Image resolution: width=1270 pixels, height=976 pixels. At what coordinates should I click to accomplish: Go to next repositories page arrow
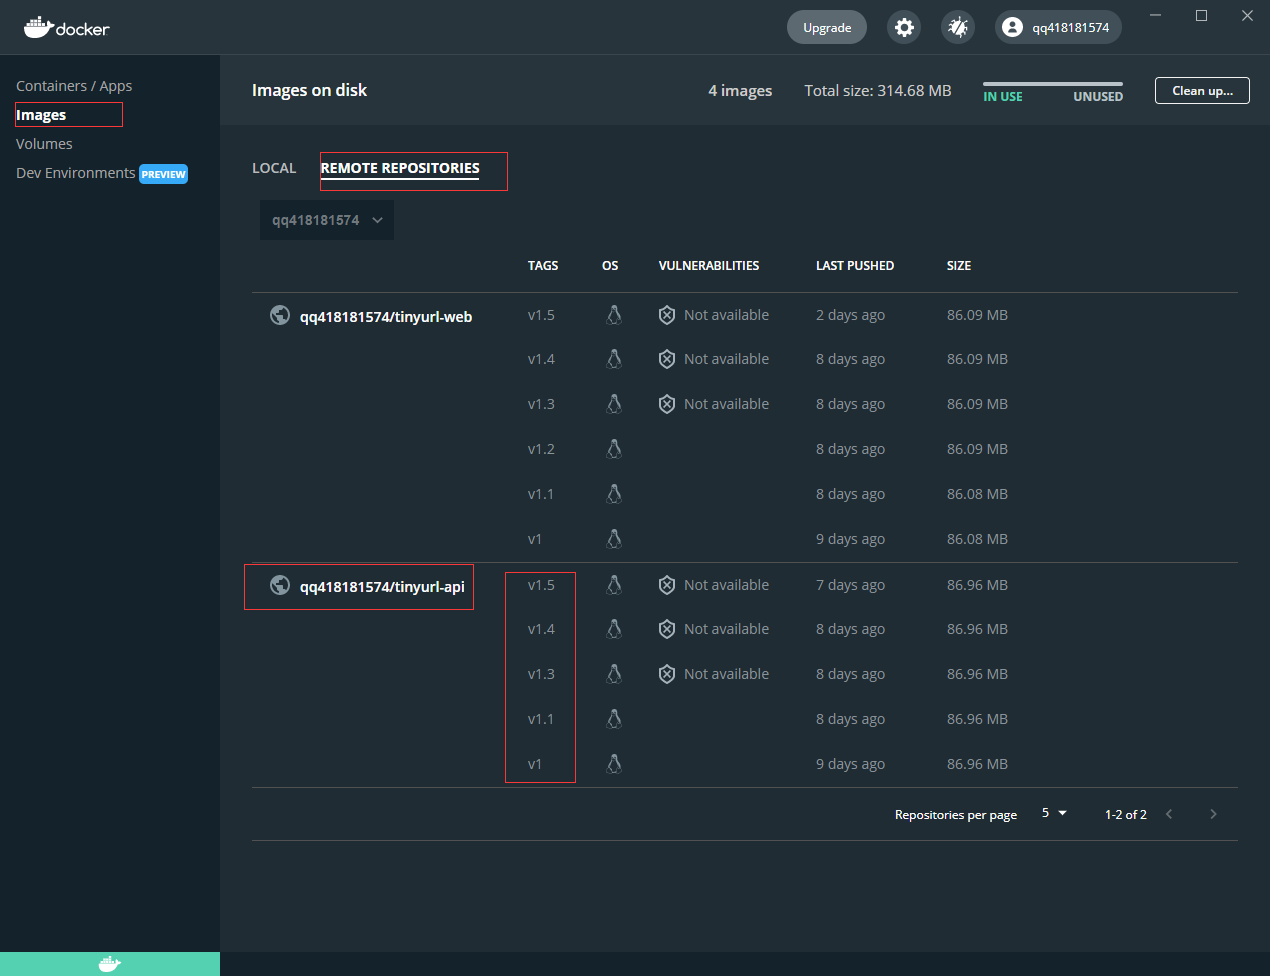pyautogui.click(x=1213, y=814)
